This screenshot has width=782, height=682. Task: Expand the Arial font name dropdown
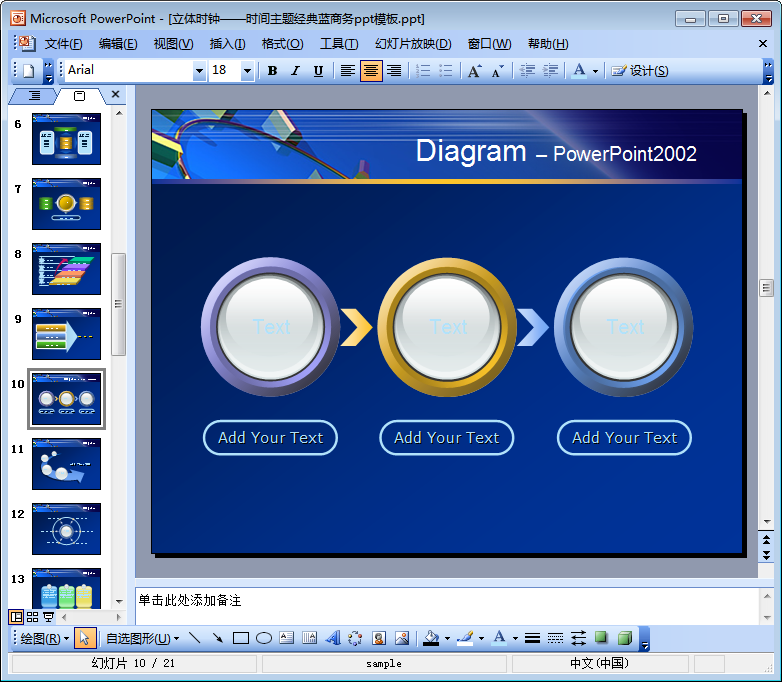pyautogui.click(x=199, y=70)
